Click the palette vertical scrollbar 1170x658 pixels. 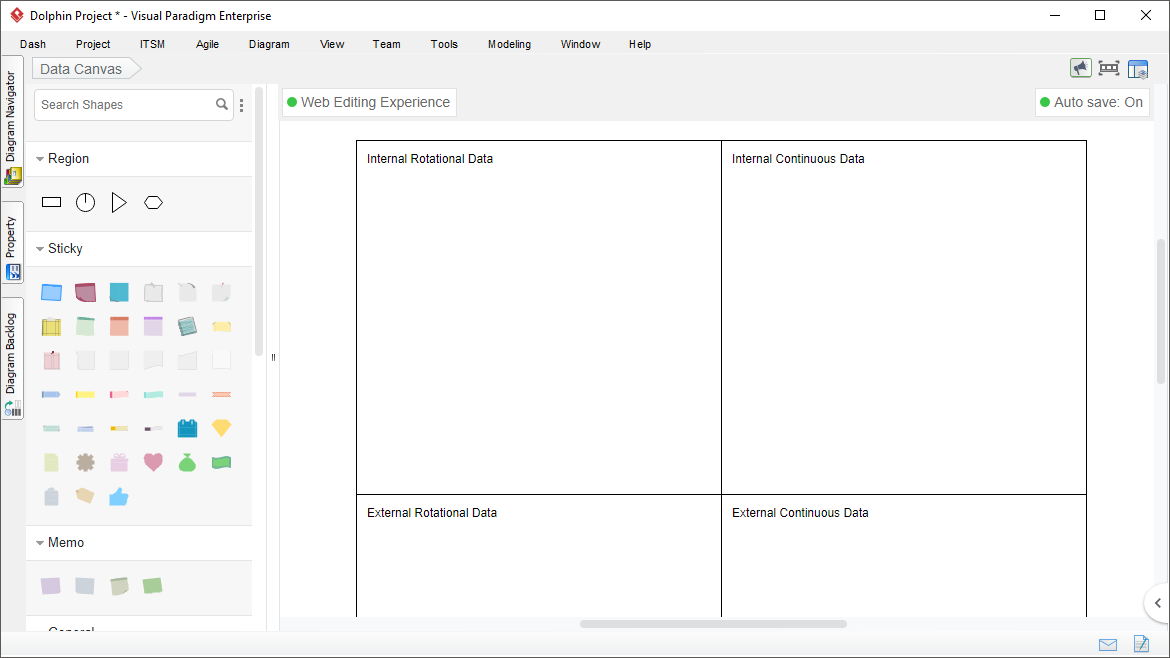tap(259, 222)
